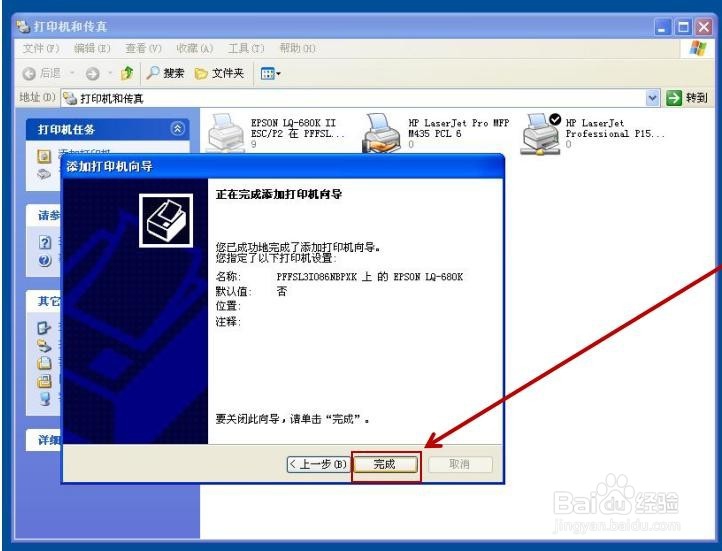Viewport: 722px width, 551px height.
Task: Click the 添加打印机 icon in task panel
Action: pos(44,156)
